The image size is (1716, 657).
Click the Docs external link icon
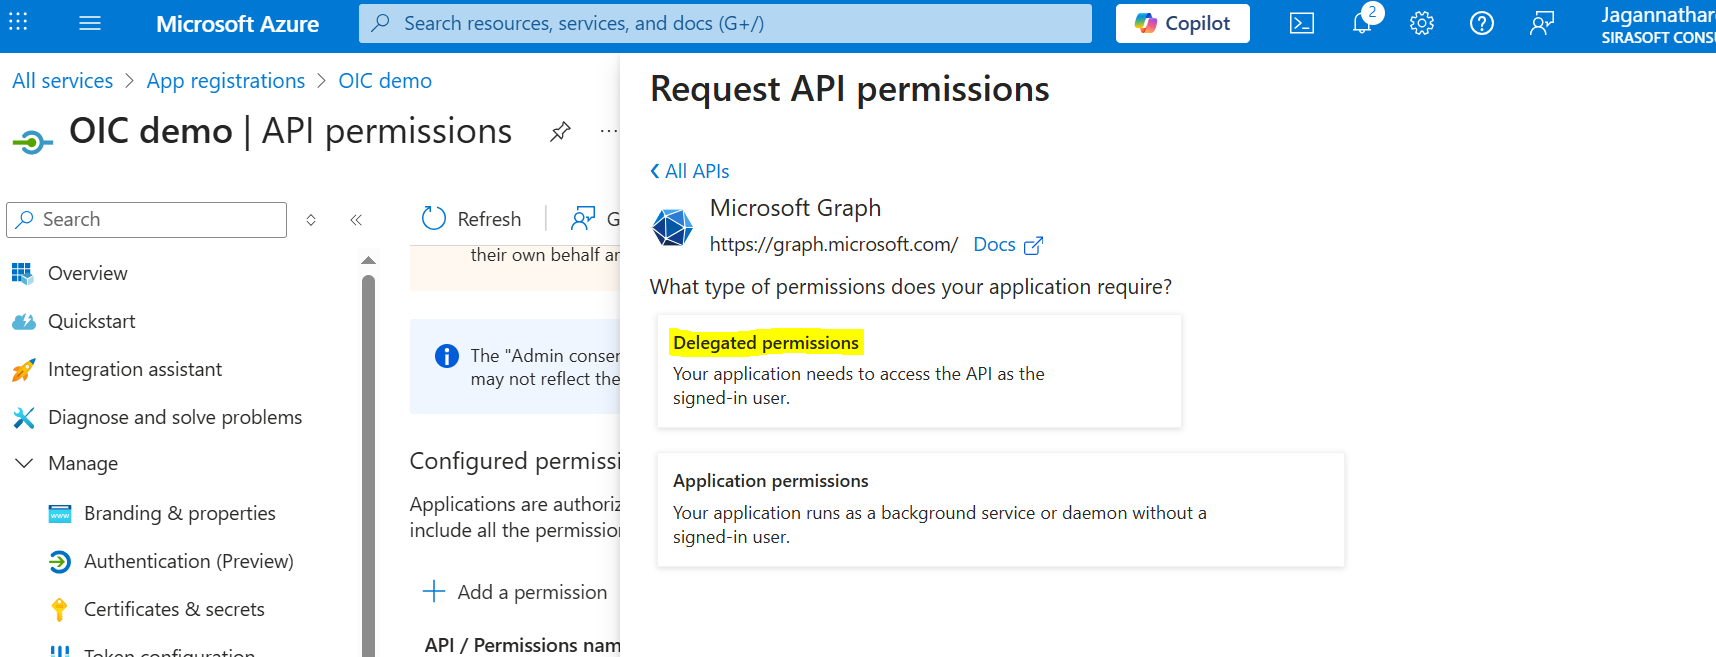click(1033, 245)
